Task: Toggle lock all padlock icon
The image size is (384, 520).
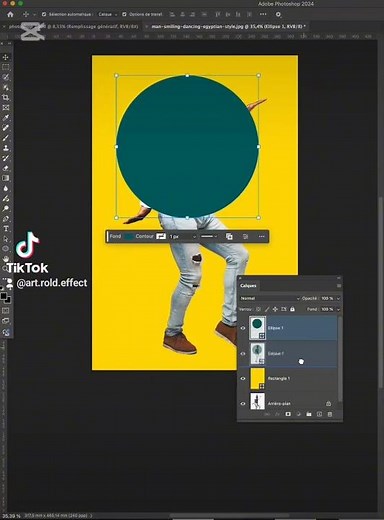Action: tap(292, 309)
